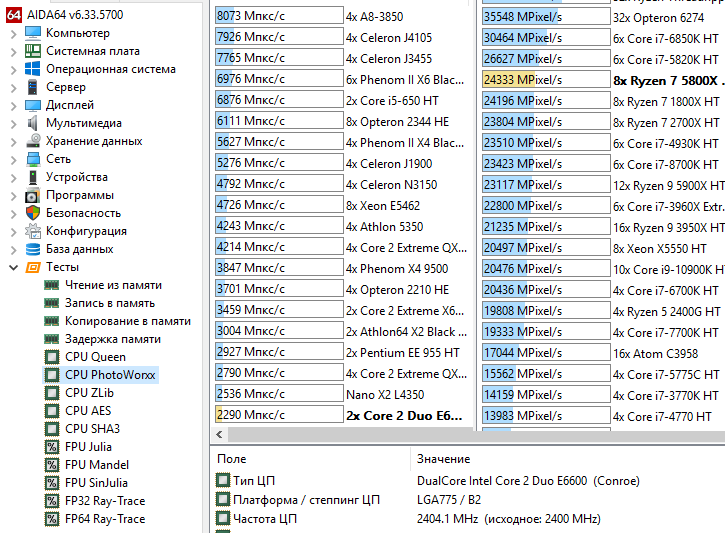Image resolution: width=725 pixels, height=533 pixels.
Task: Click the 13983 MPixel/s result bar
Action: coord(546,416)
